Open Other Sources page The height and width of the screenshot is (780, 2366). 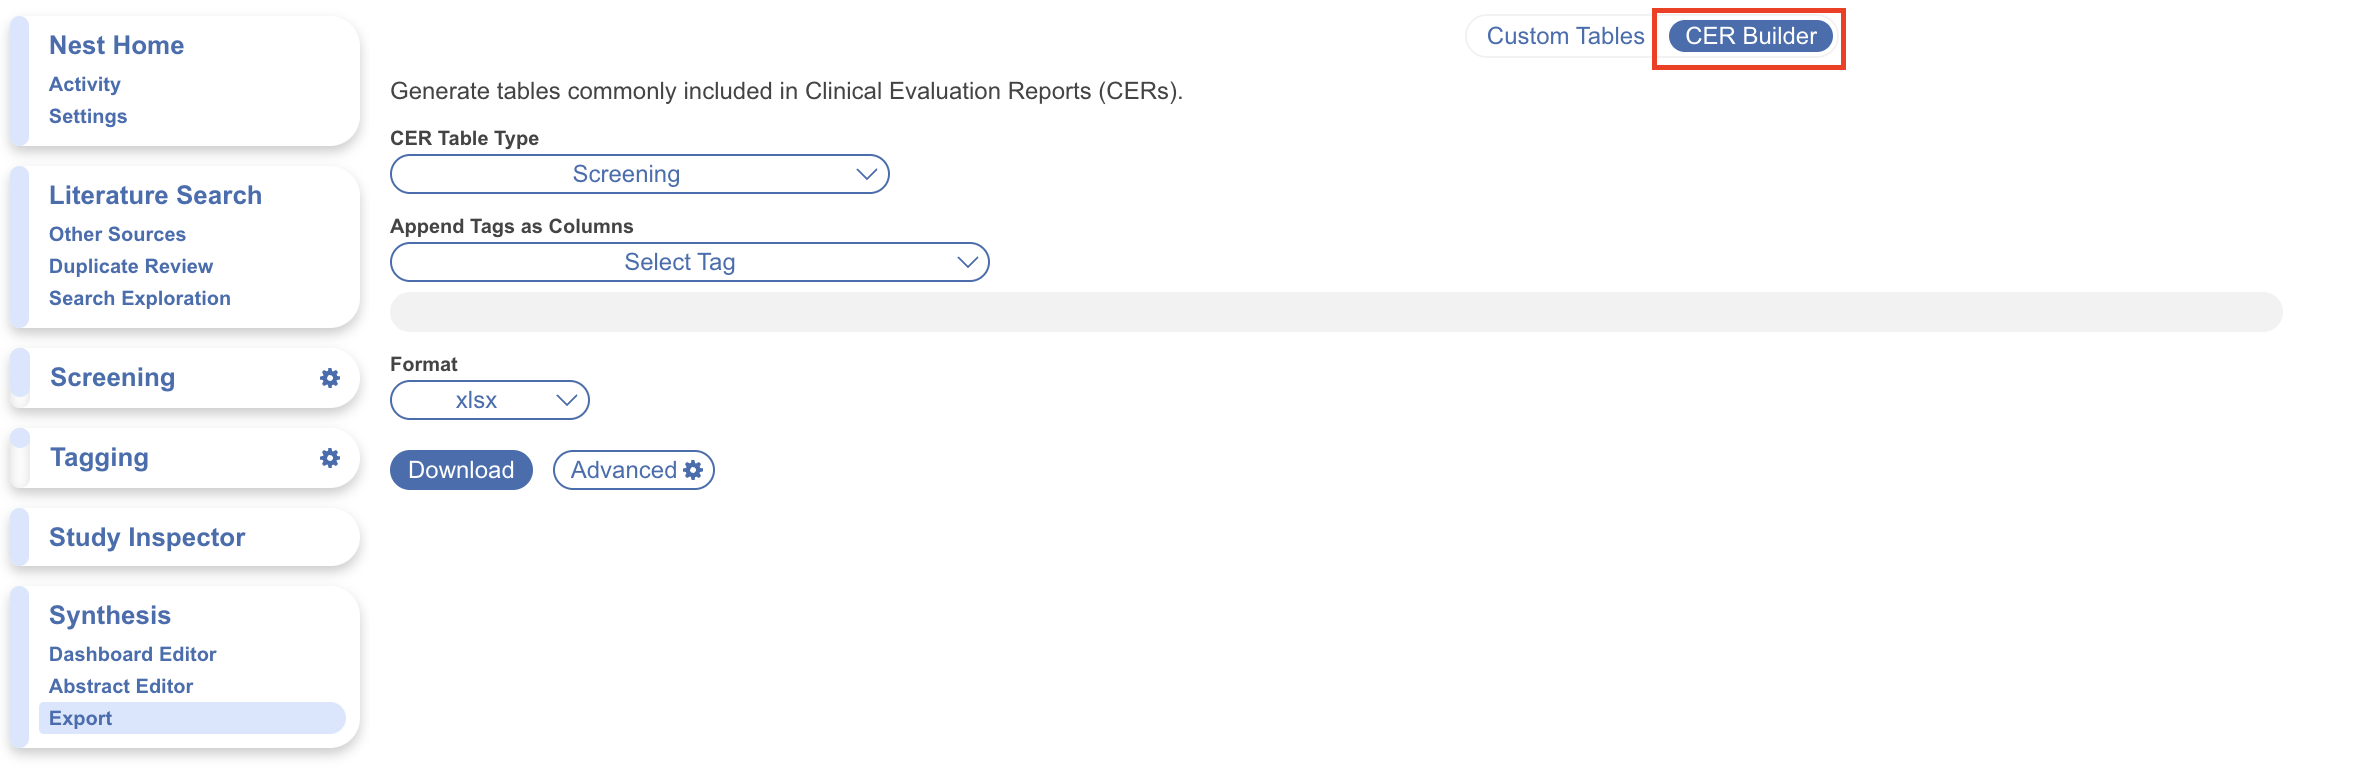[x=117, y=234]
